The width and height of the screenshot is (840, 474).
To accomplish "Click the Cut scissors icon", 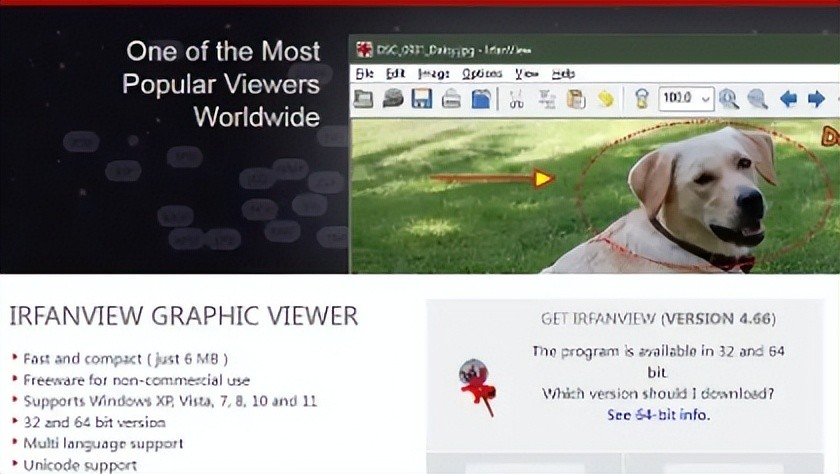I will coord(516,99).
